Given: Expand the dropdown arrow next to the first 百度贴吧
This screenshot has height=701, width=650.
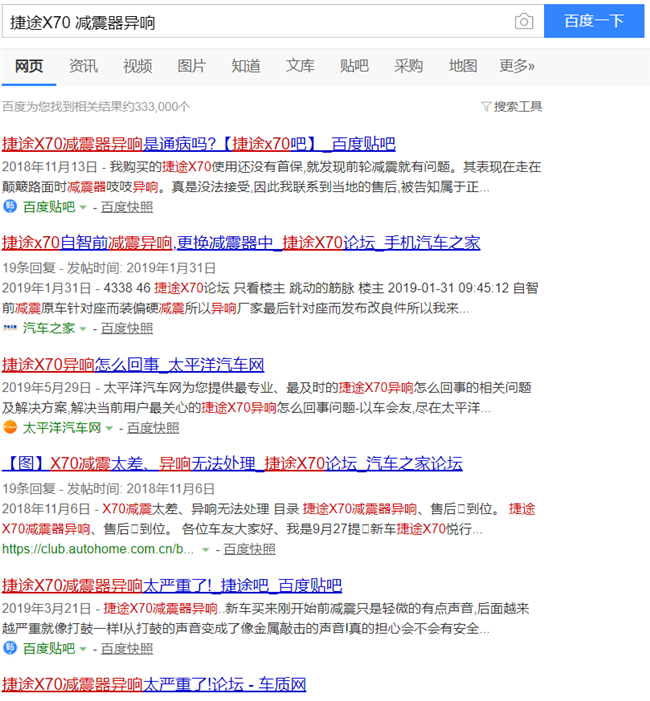Looking at the screenshot, I should coord(83,207).
